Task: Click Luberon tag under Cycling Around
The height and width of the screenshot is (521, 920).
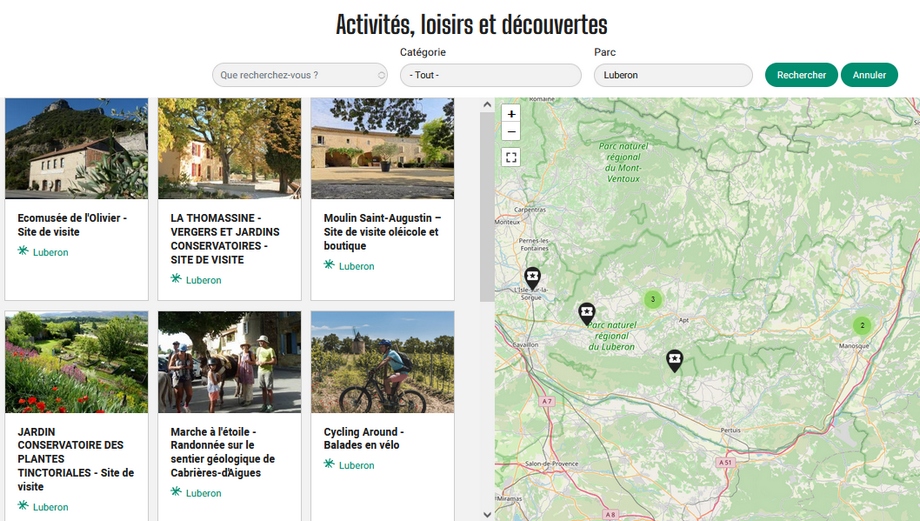Action: pos(357,465)
